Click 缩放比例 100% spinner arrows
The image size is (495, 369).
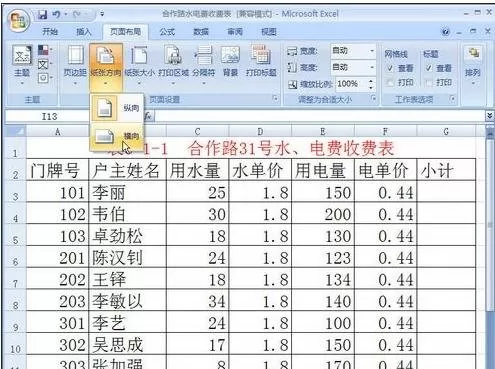(371, 84)
